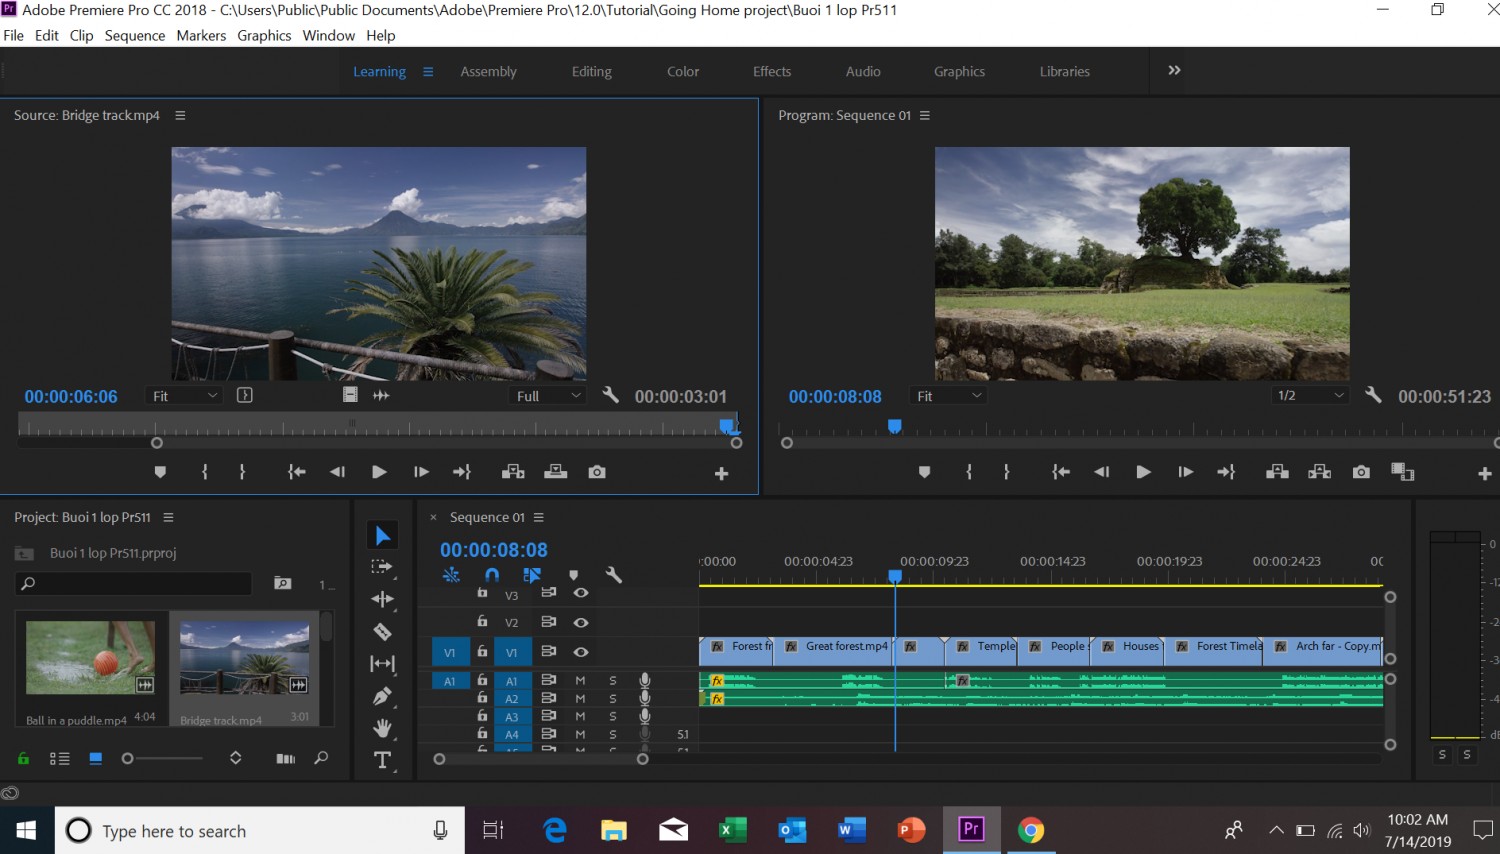Play the clip in the Source monitor

click(379, 472)
